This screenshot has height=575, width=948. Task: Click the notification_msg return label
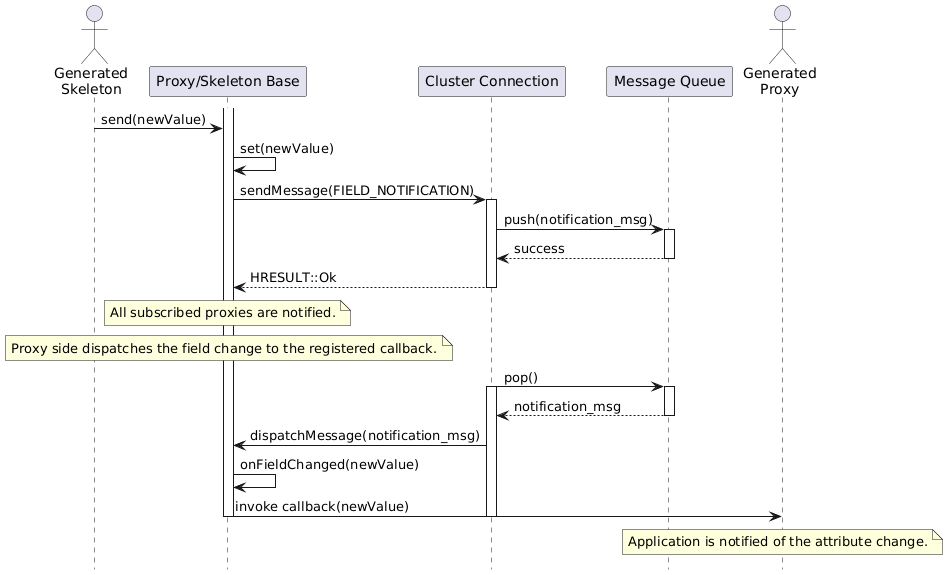click(567, 407)
